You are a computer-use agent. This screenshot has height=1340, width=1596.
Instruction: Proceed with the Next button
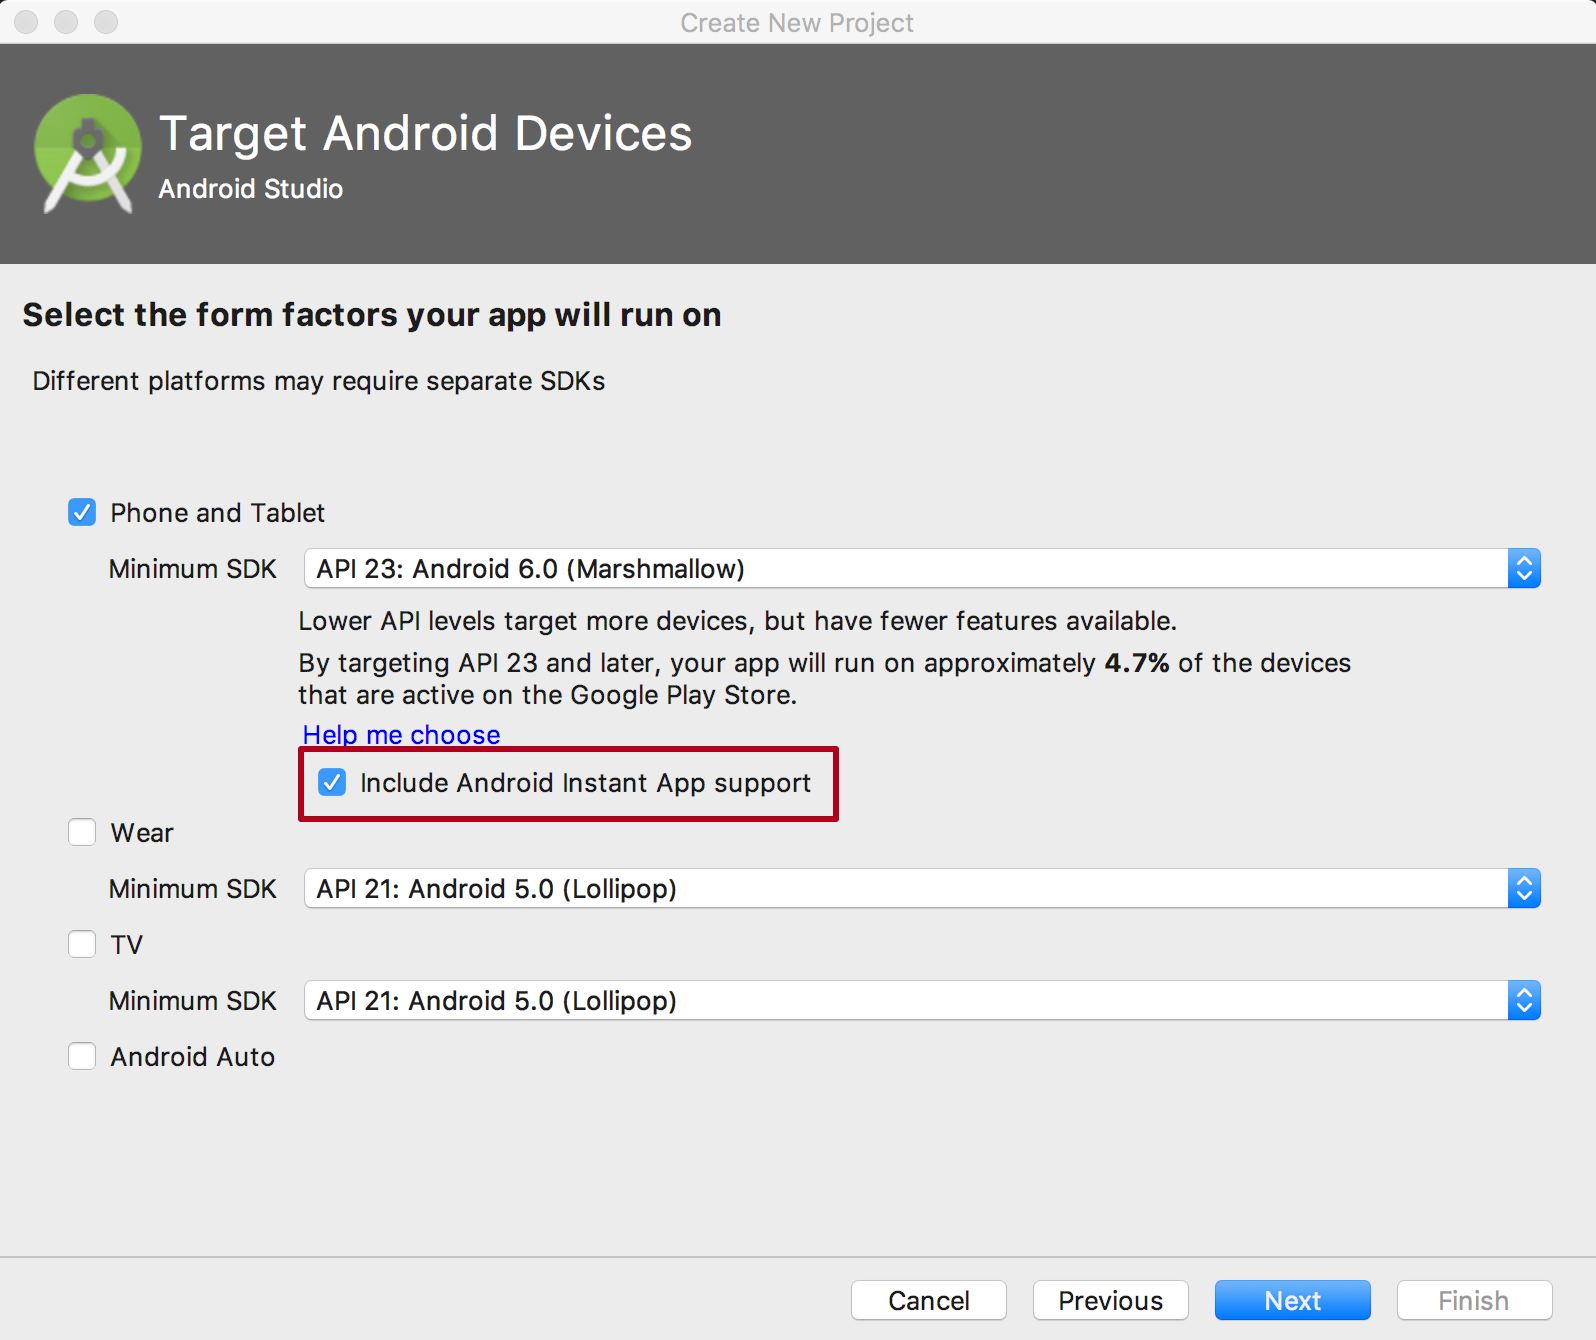[1293, 1300]
